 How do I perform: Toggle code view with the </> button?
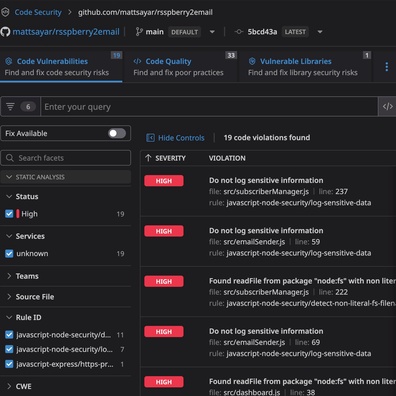click(387, 107)
